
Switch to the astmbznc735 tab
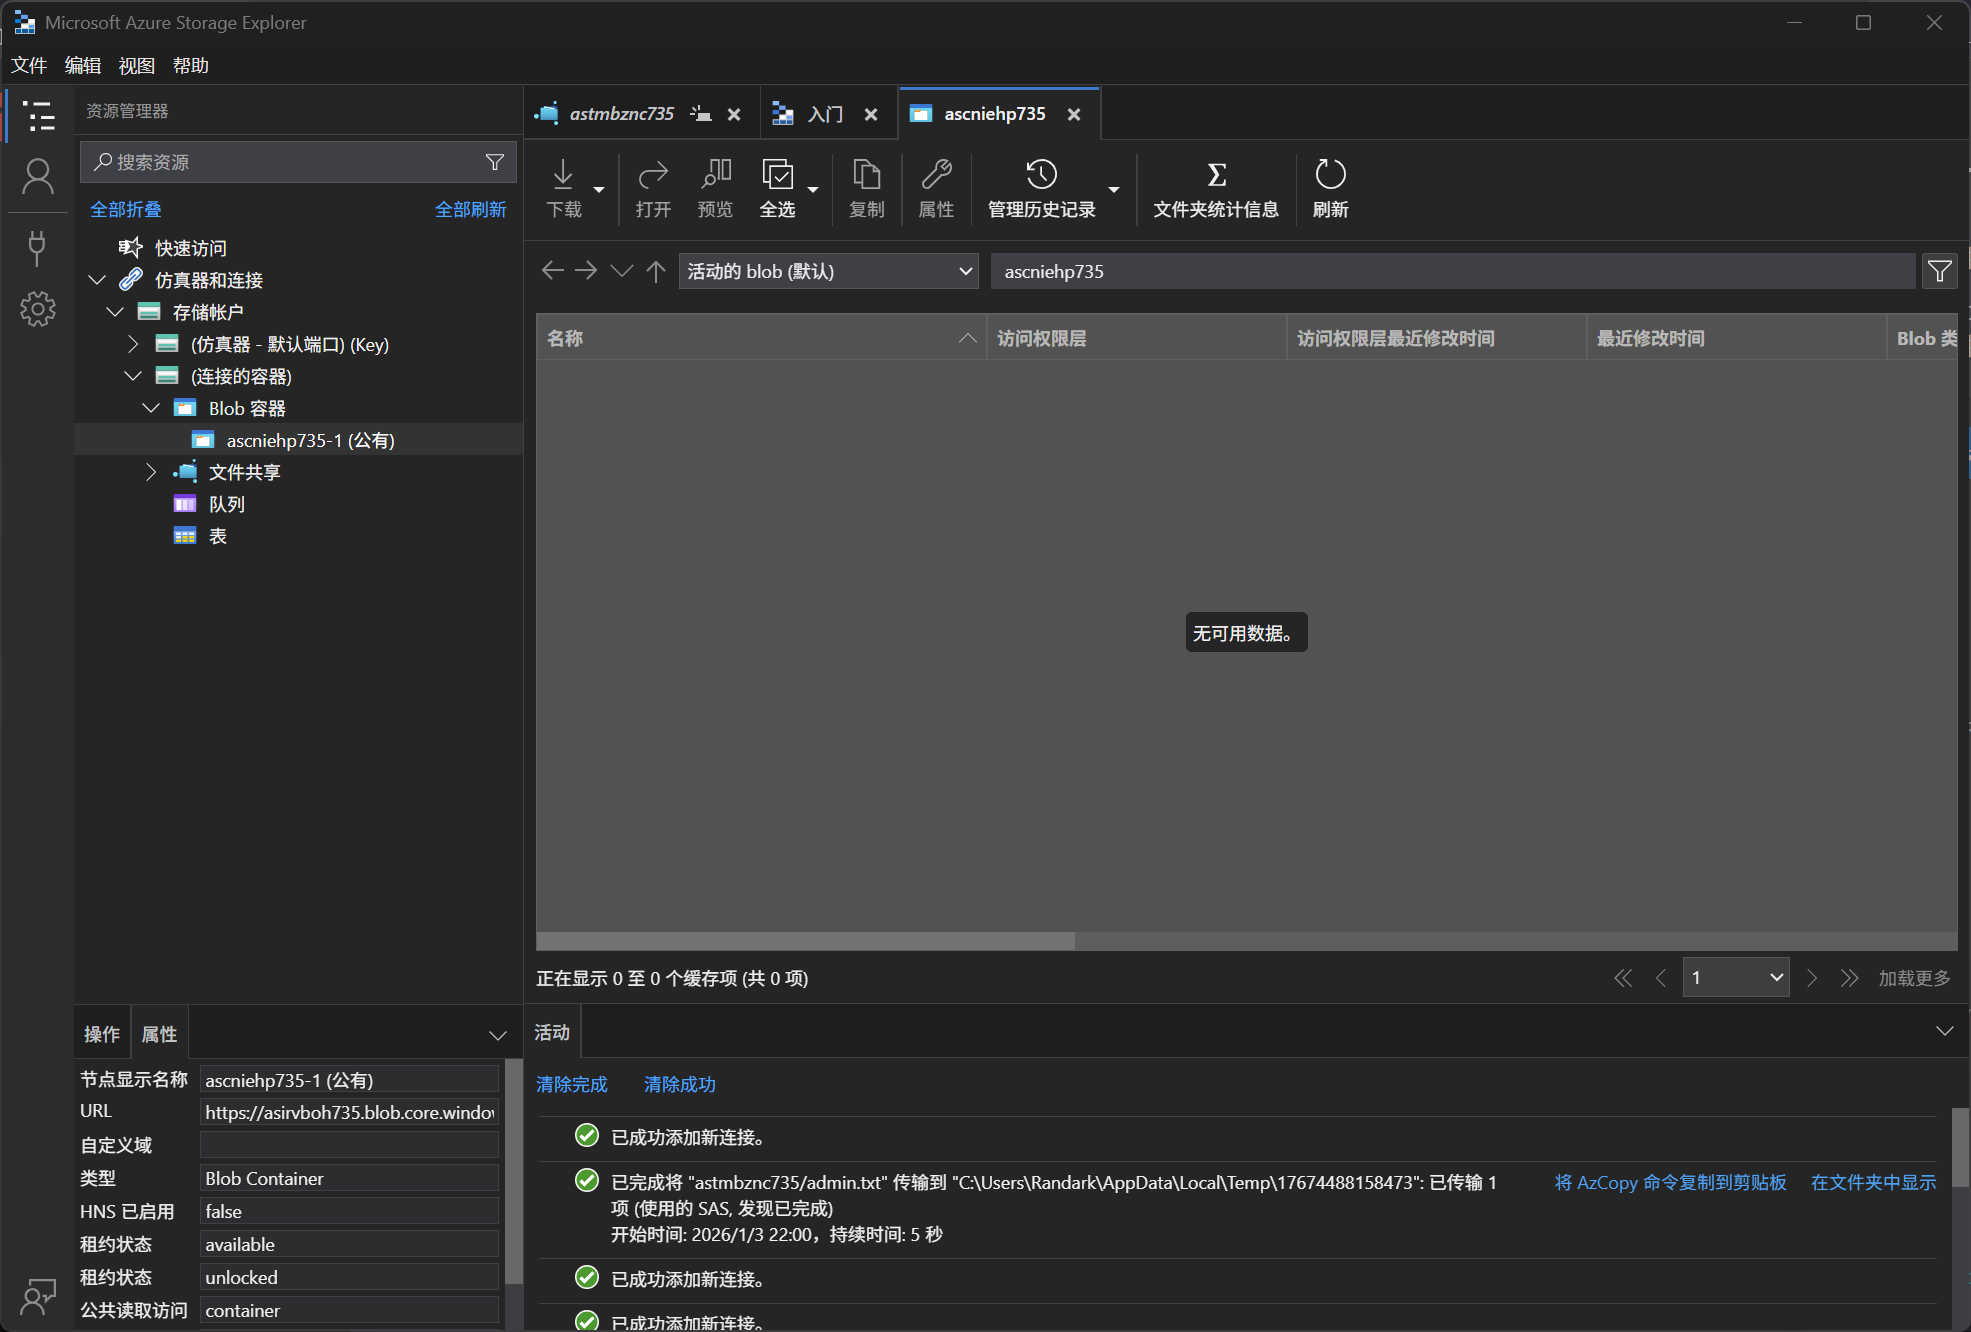coord(621,114)
